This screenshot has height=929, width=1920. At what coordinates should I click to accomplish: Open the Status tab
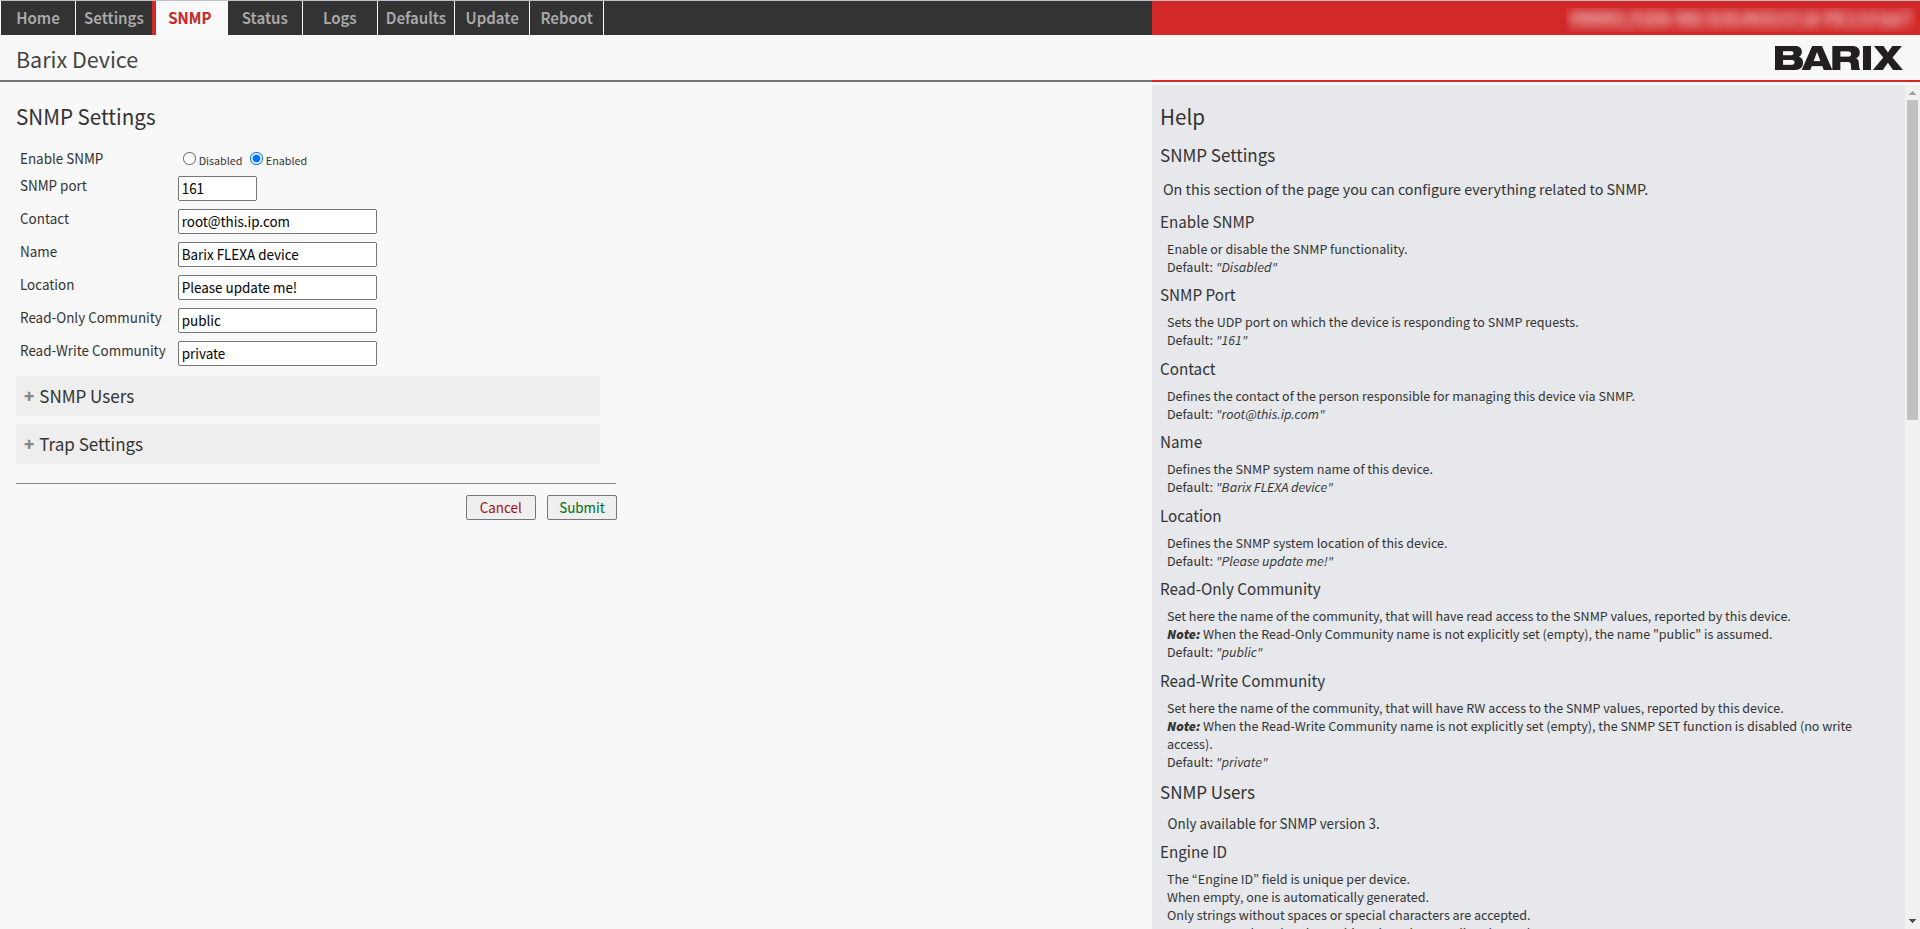point(264,17)
